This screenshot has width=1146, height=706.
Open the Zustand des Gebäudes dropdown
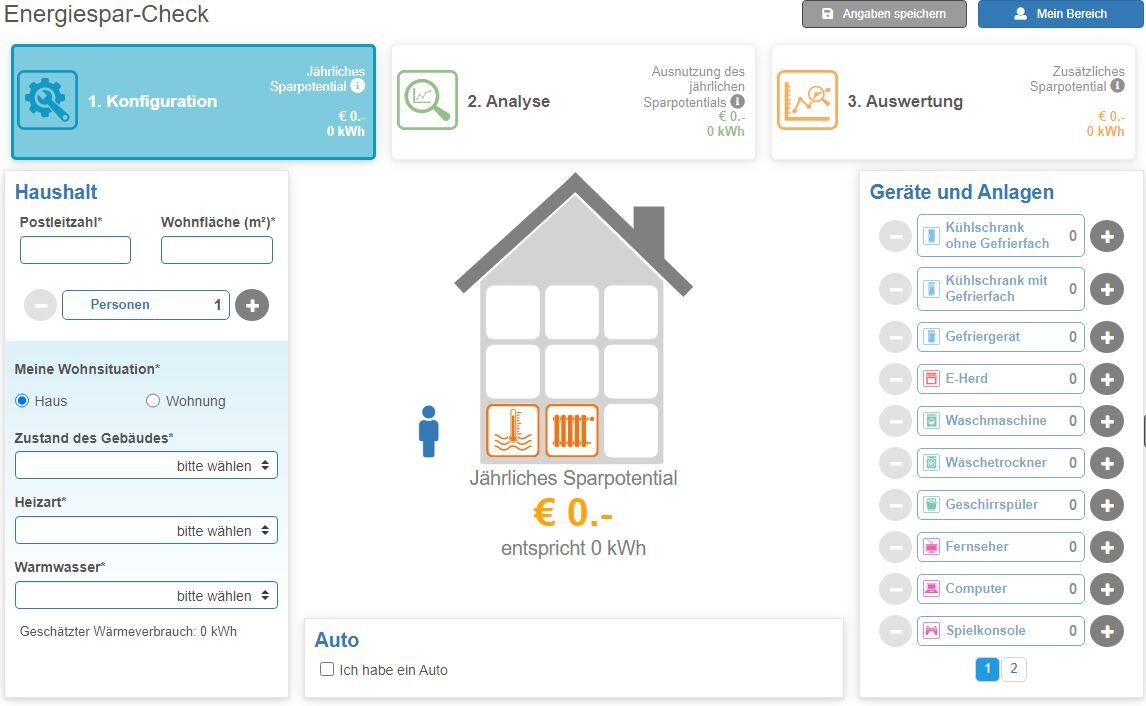point(146,466)
